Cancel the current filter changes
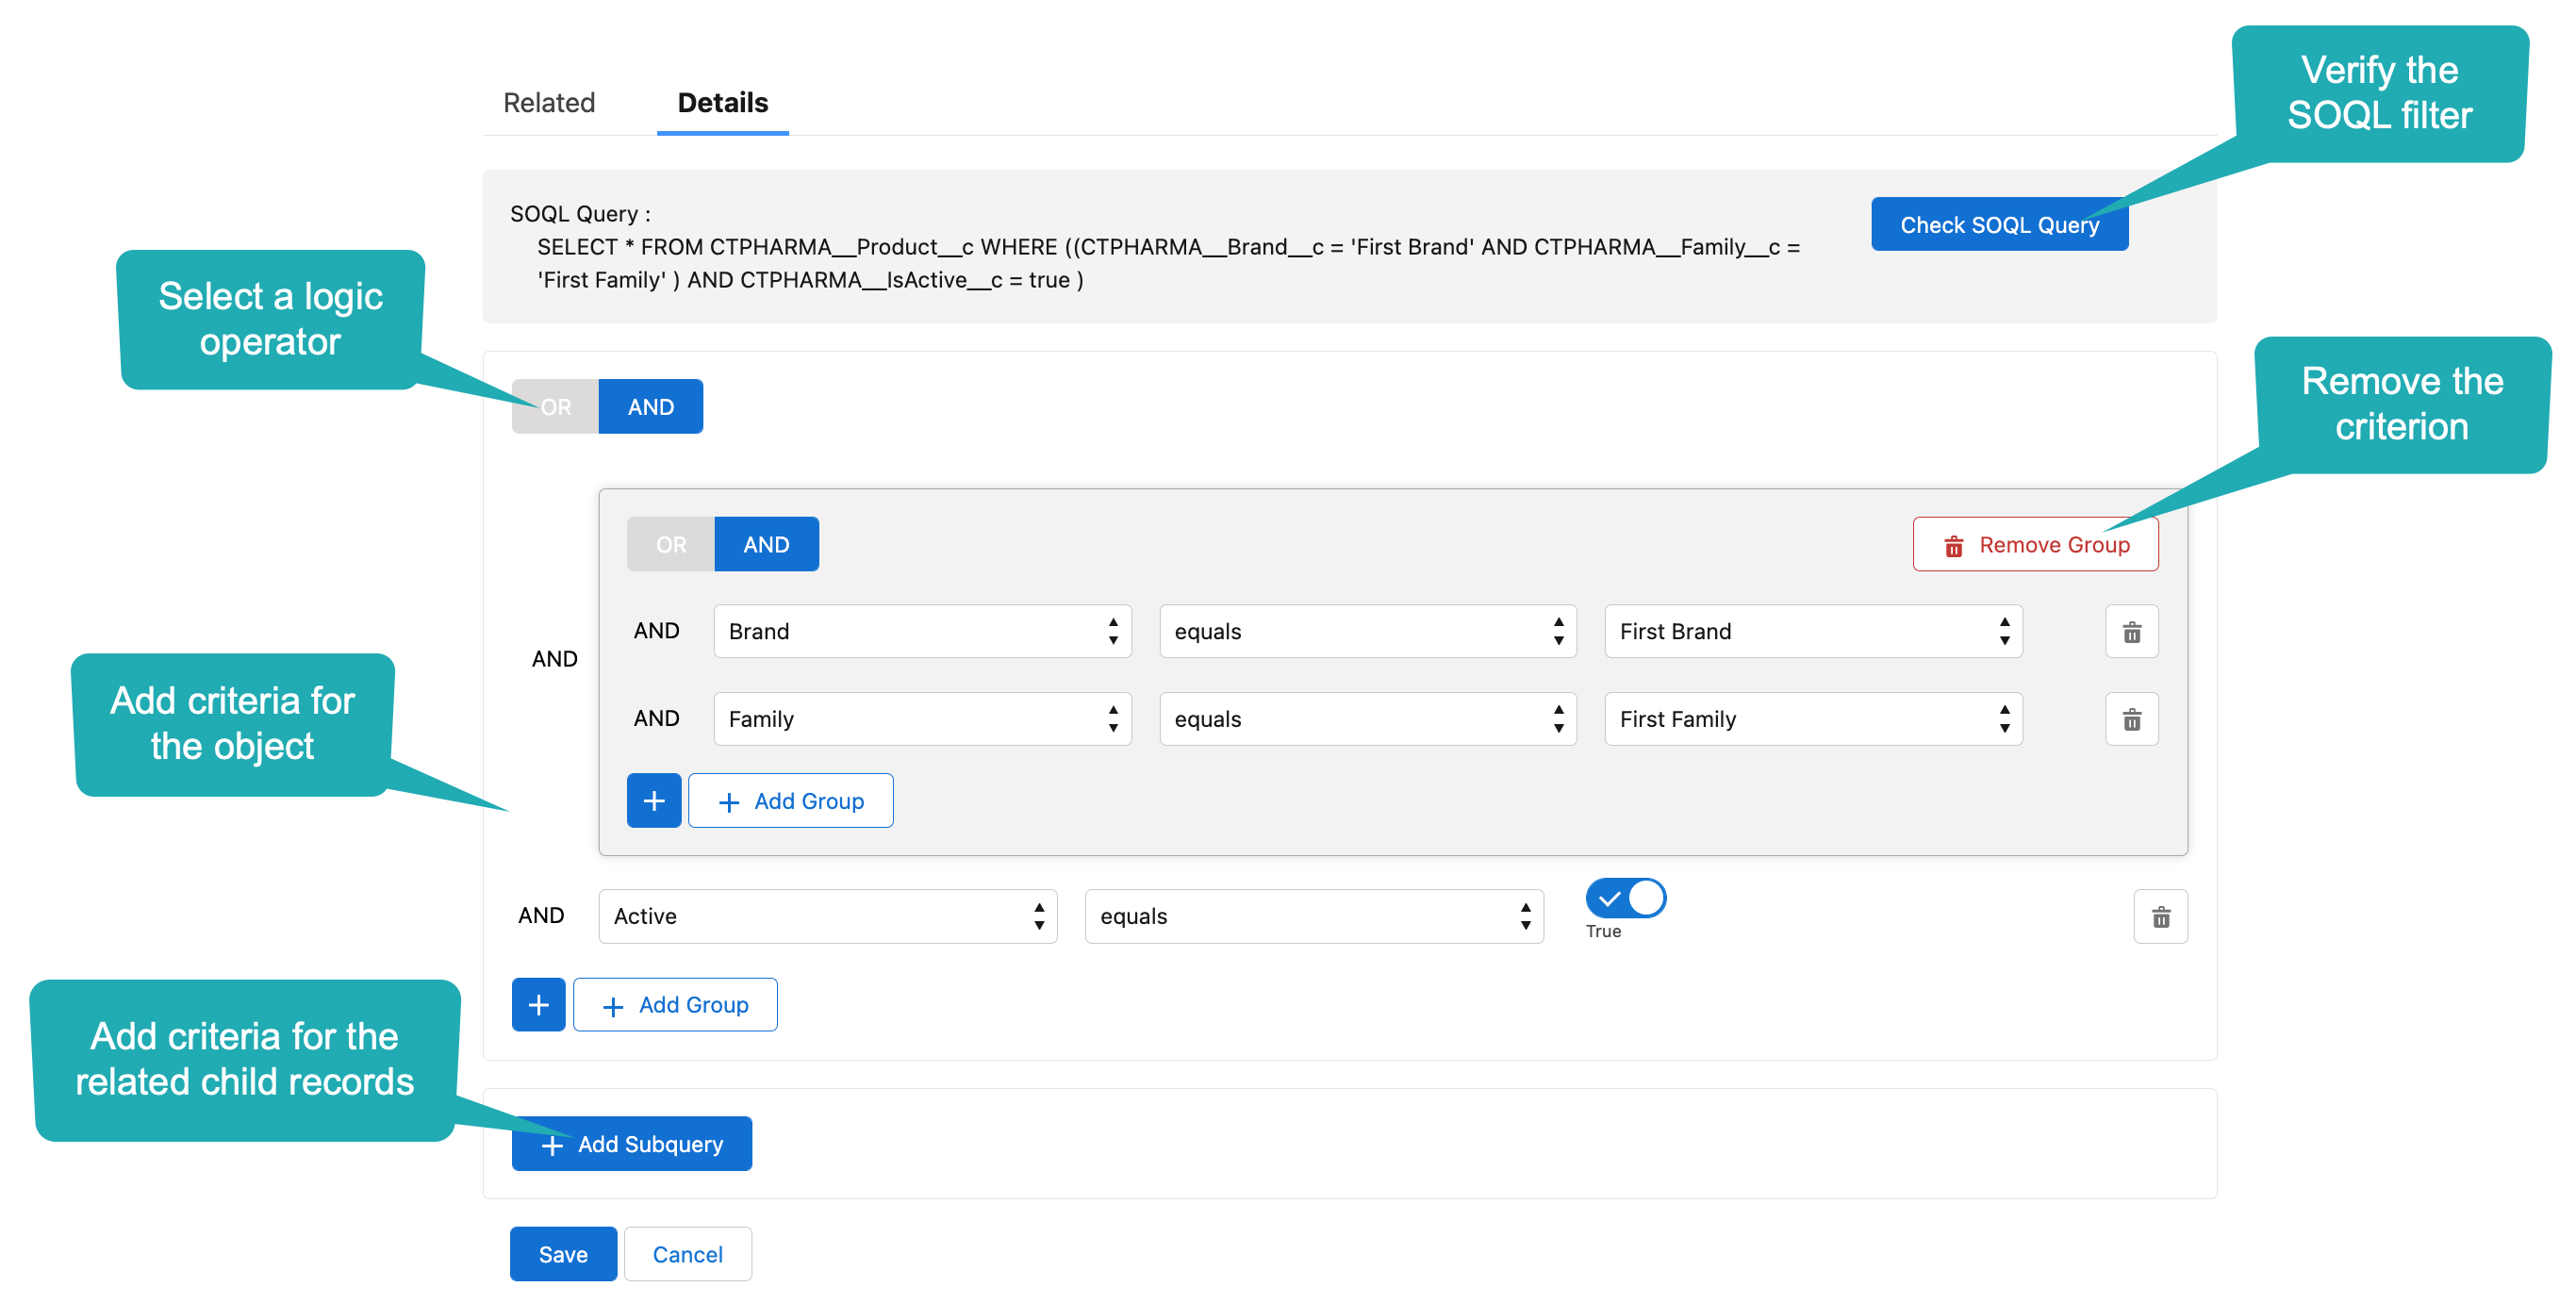The image size is (2576, 1303). click(x=687, y=1253)
